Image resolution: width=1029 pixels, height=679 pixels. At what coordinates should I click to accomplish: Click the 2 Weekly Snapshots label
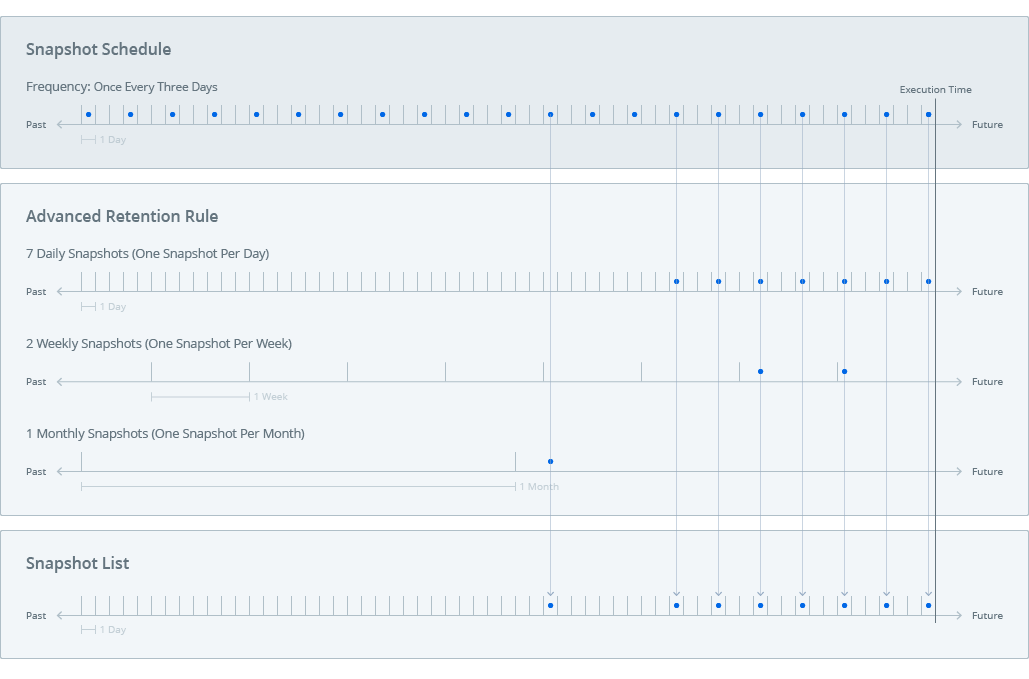pos(159,343)
